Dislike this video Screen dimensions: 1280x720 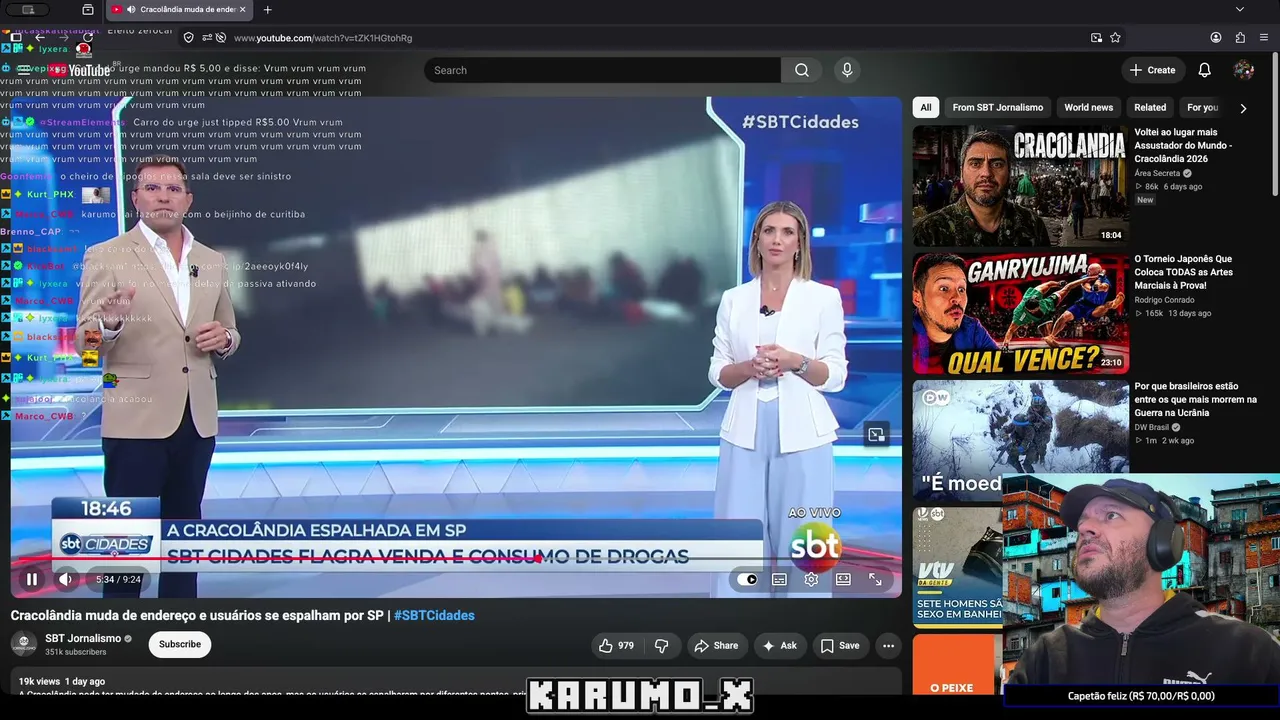(661, 646)
